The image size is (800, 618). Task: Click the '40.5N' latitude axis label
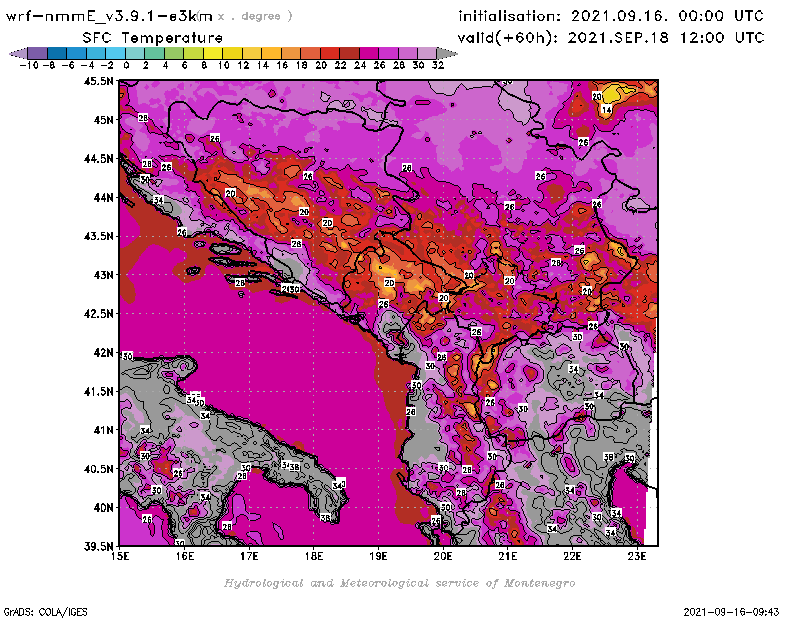pos(98,469)
